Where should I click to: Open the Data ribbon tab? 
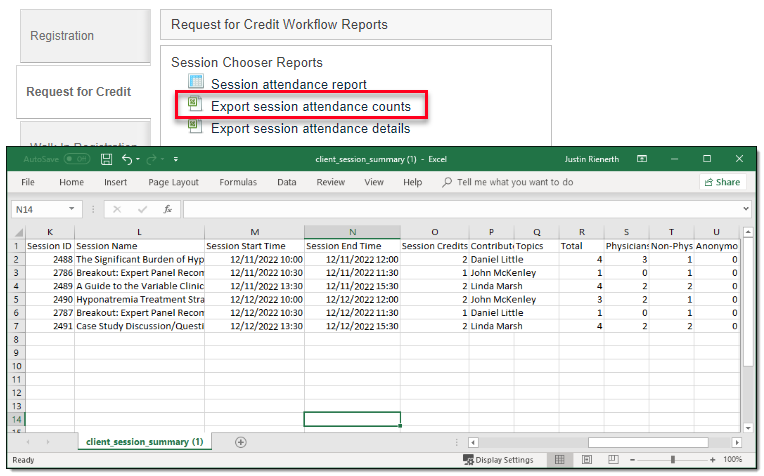coord(286,182)
